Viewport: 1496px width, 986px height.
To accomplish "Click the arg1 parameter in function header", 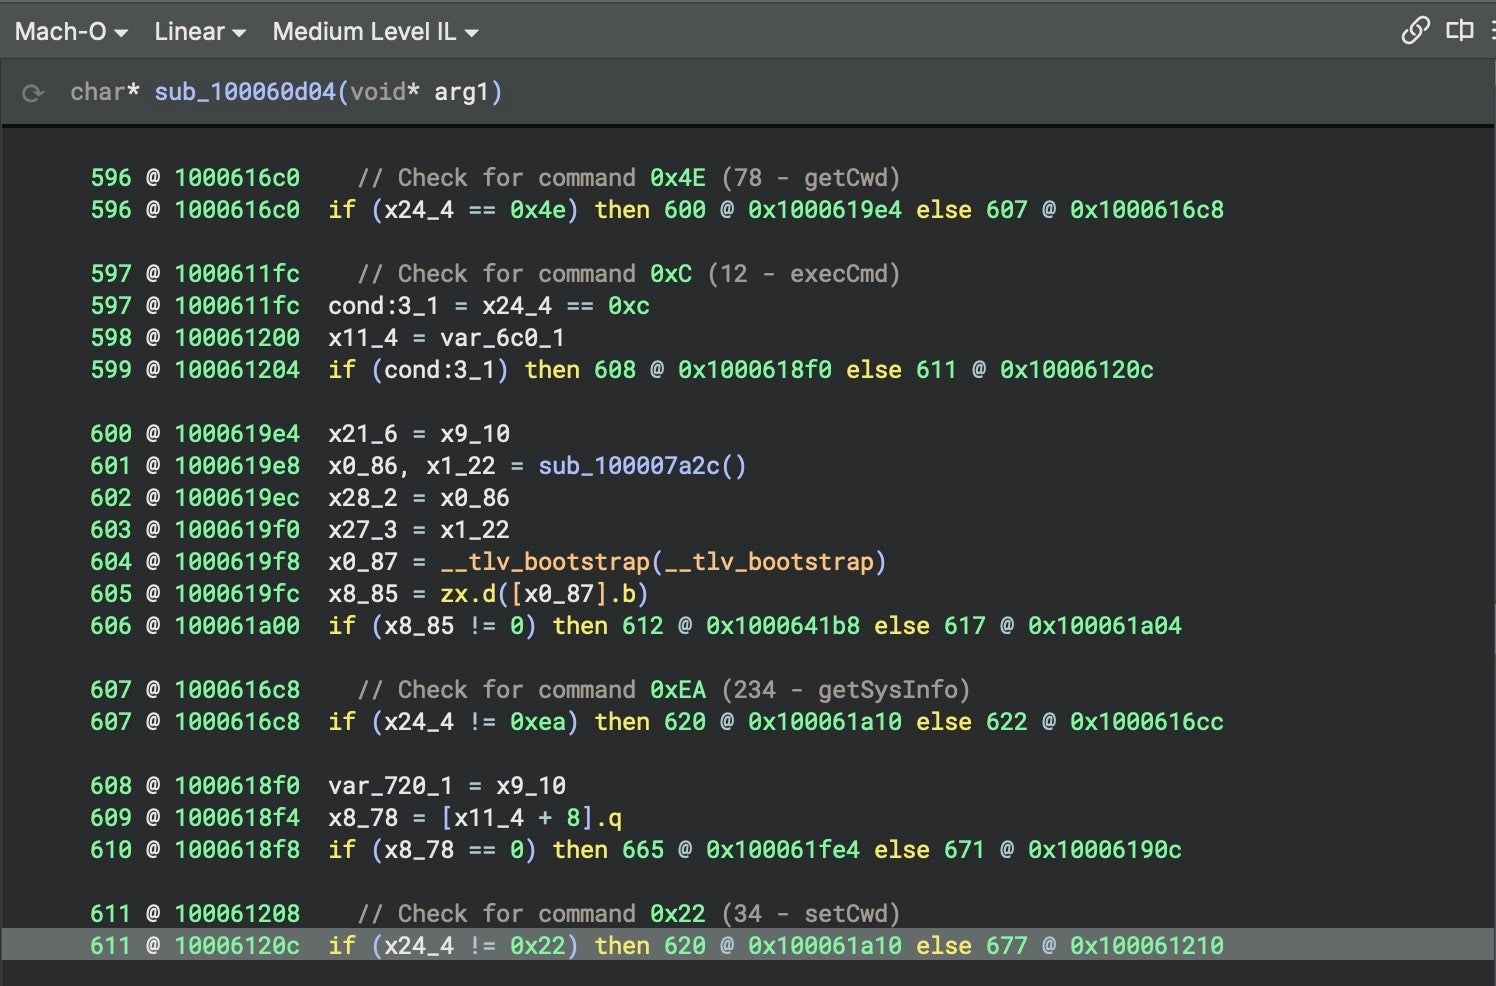I will pyautogui.click(x=461, y=92).
